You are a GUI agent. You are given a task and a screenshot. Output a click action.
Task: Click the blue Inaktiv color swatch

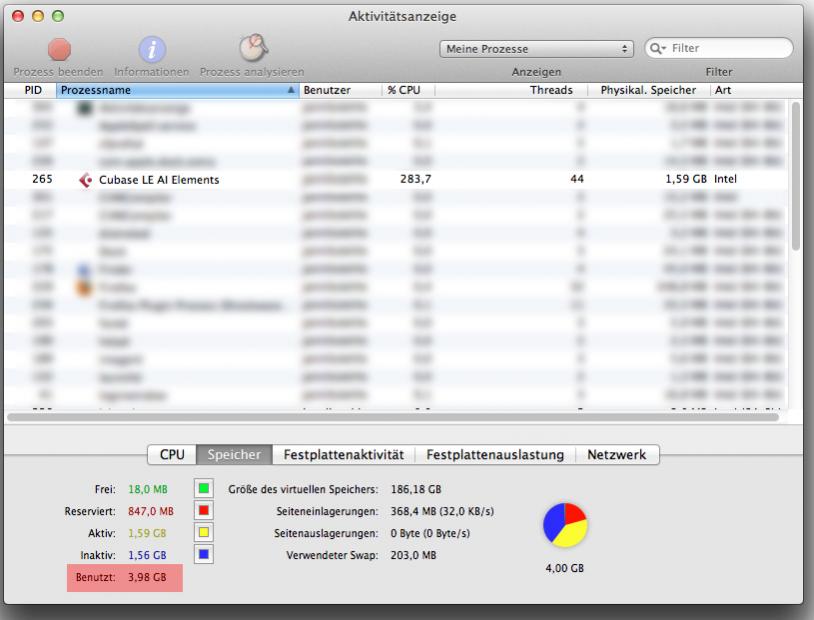pyautogui.click(x=204, y=552)
